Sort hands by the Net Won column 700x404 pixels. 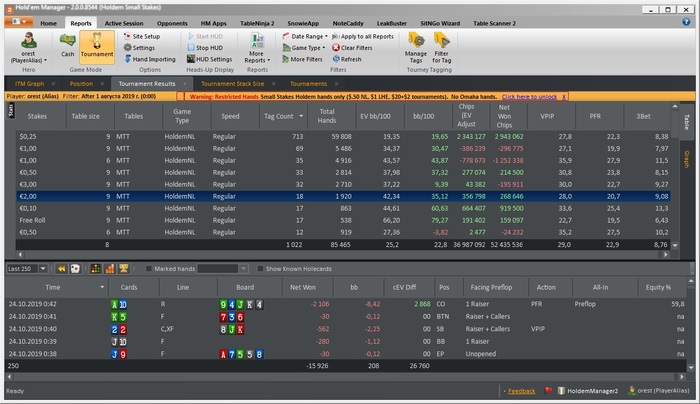[x=303, y=287]
